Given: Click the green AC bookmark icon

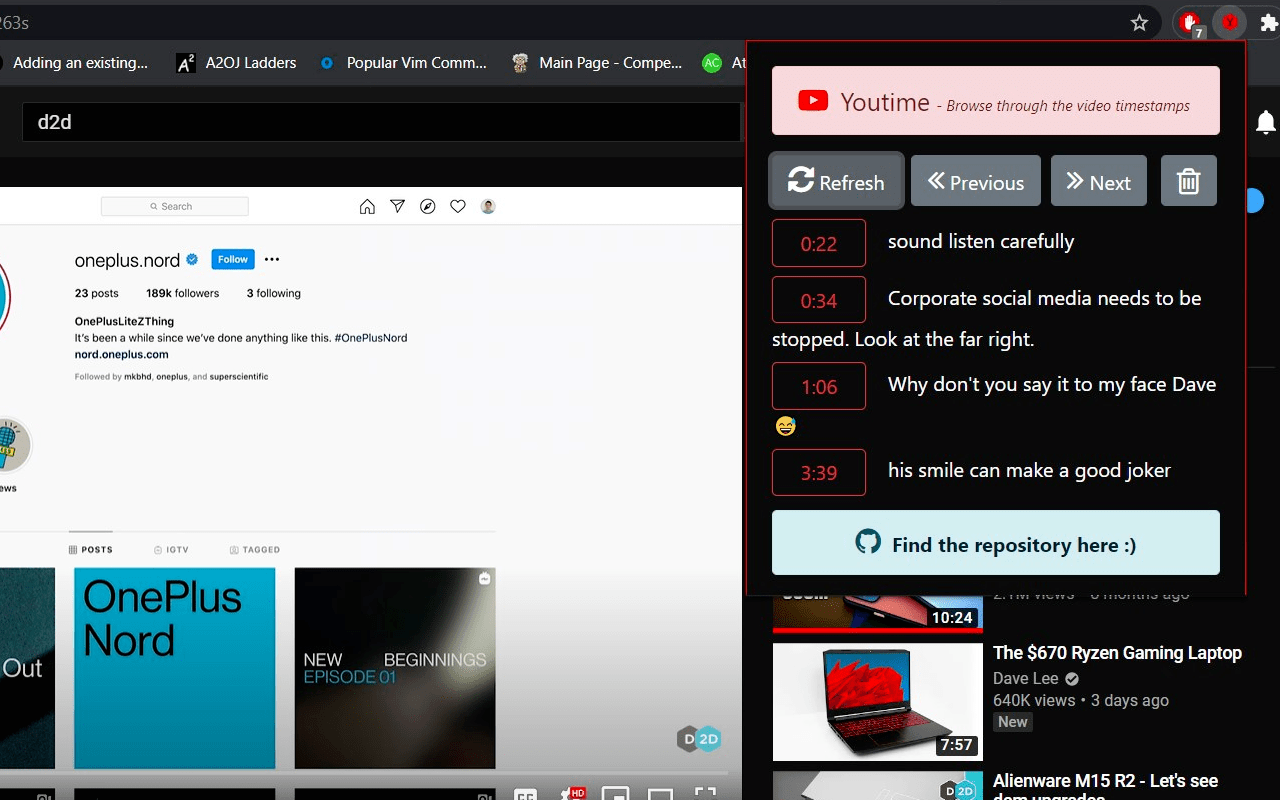Looking at the screenshot, I should (711, 62).
